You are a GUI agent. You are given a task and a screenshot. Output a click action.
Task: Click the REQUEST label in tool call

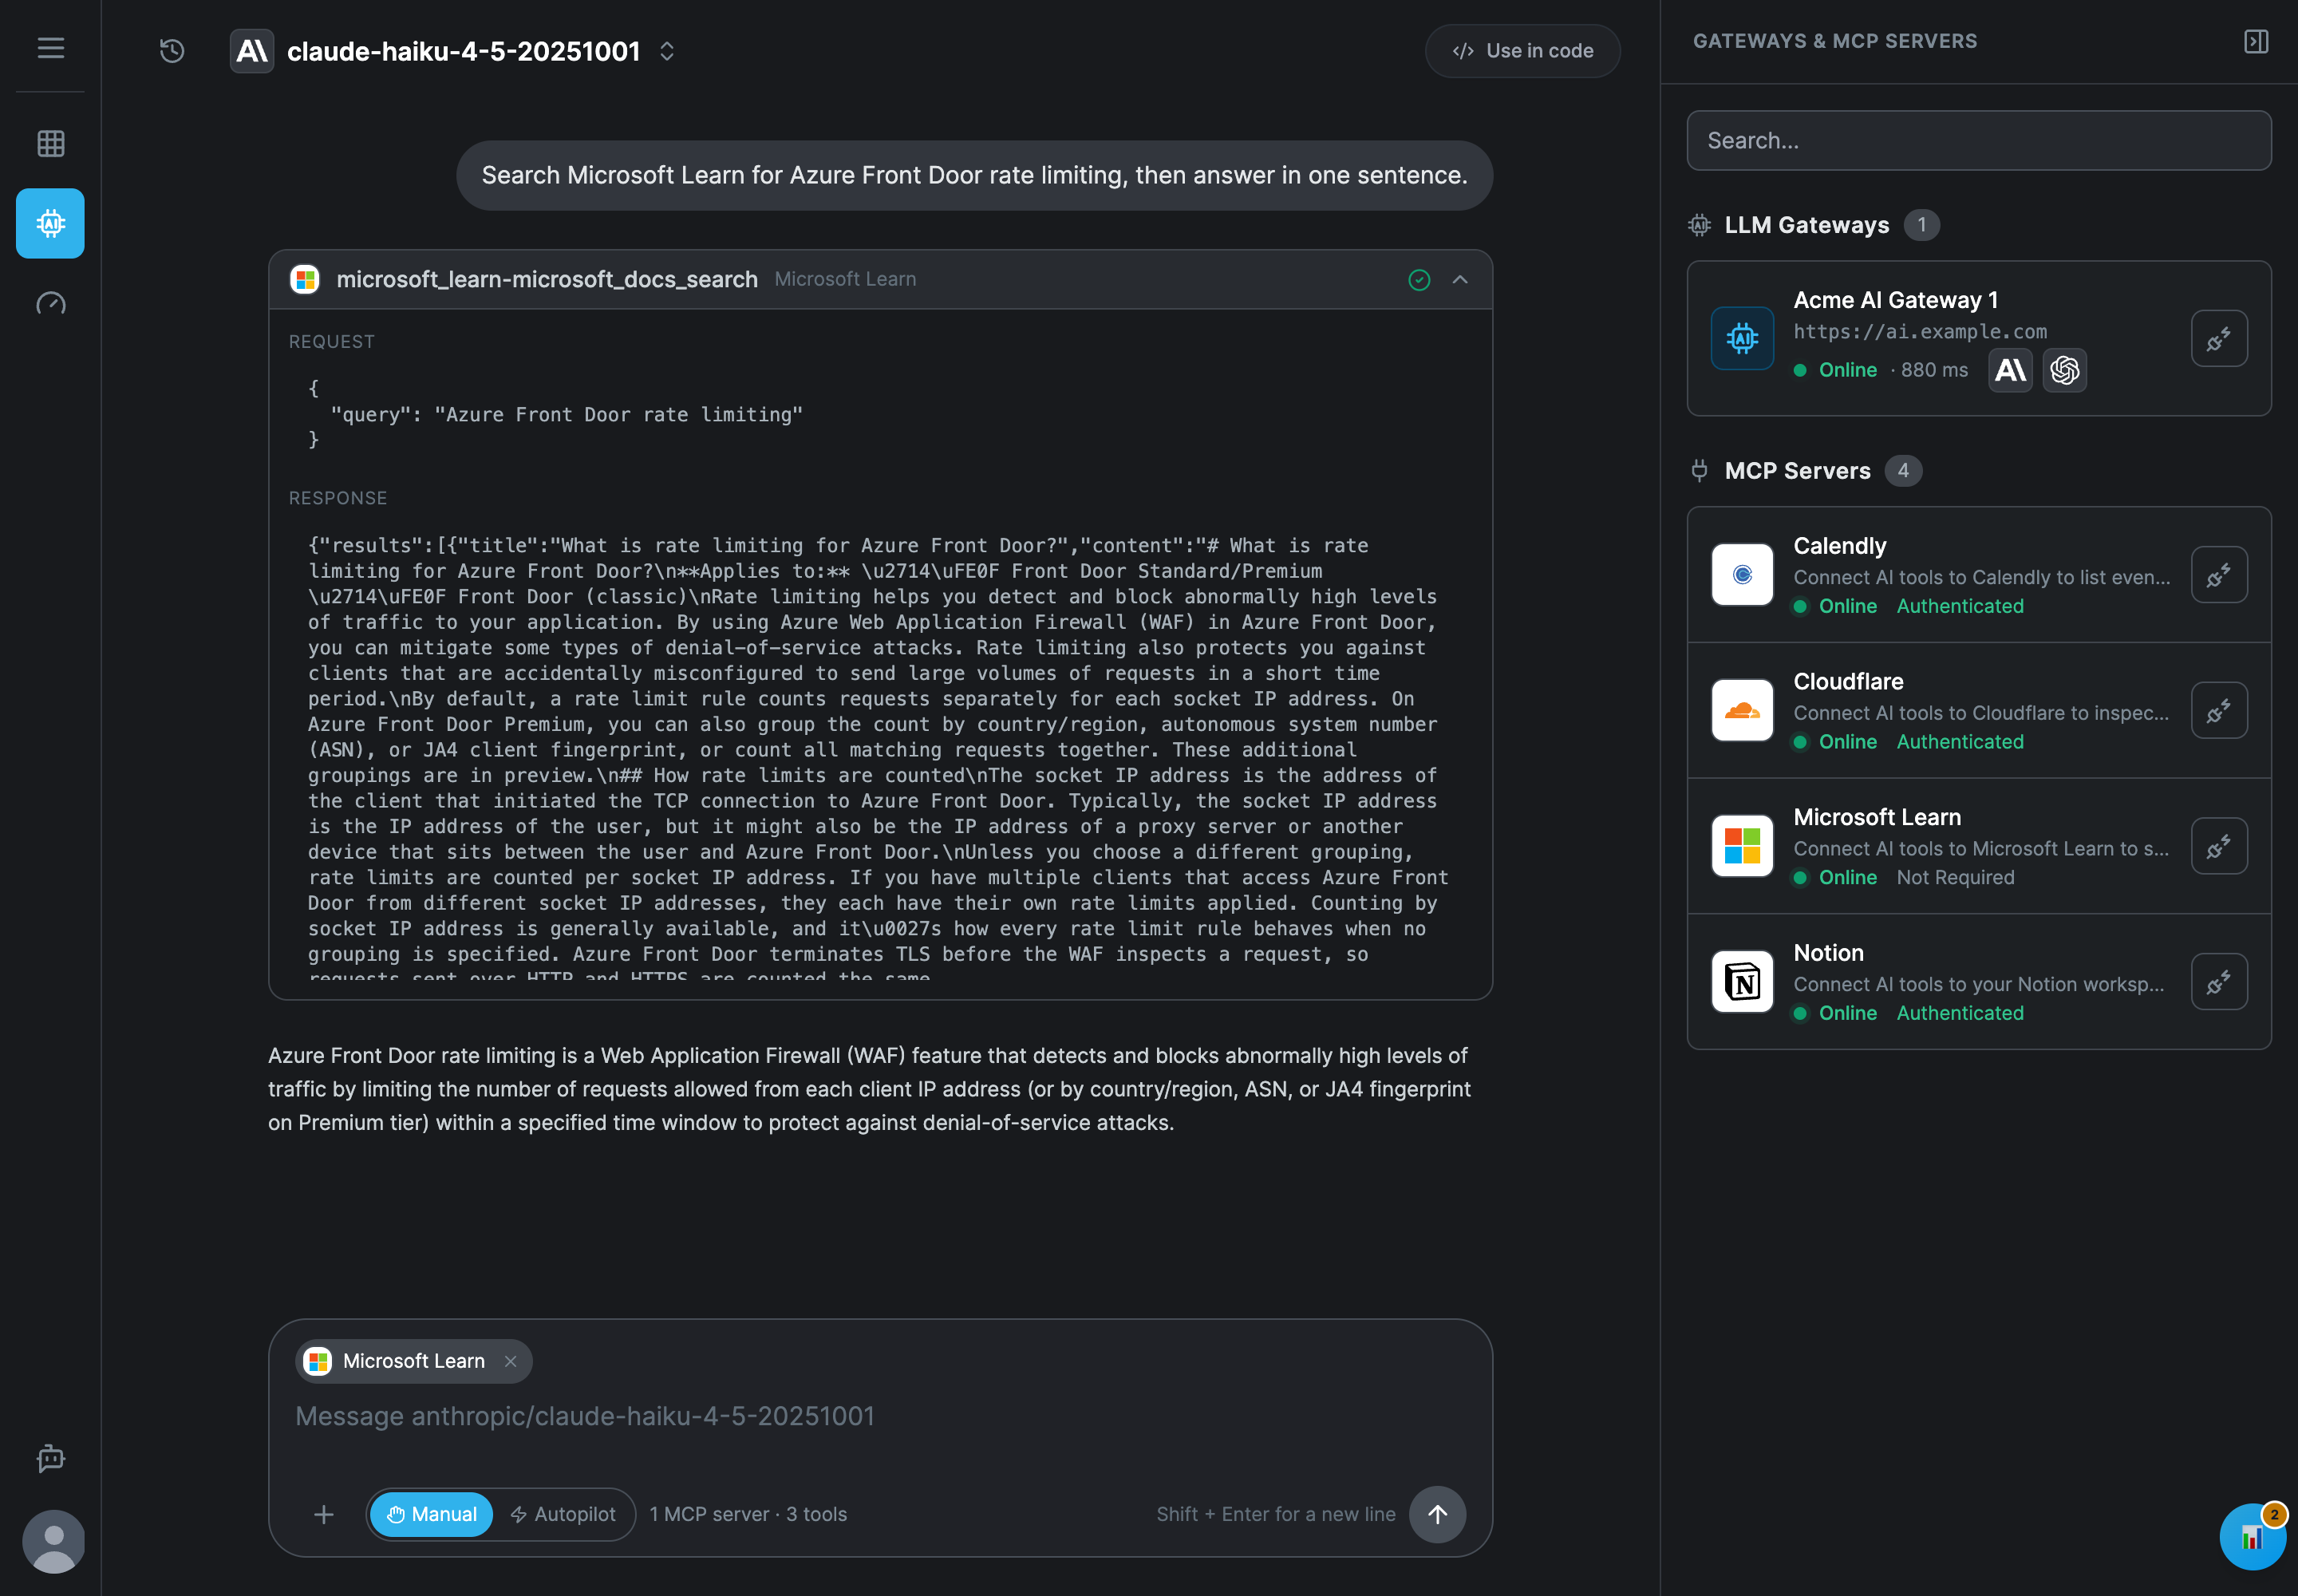pos(332,341)
